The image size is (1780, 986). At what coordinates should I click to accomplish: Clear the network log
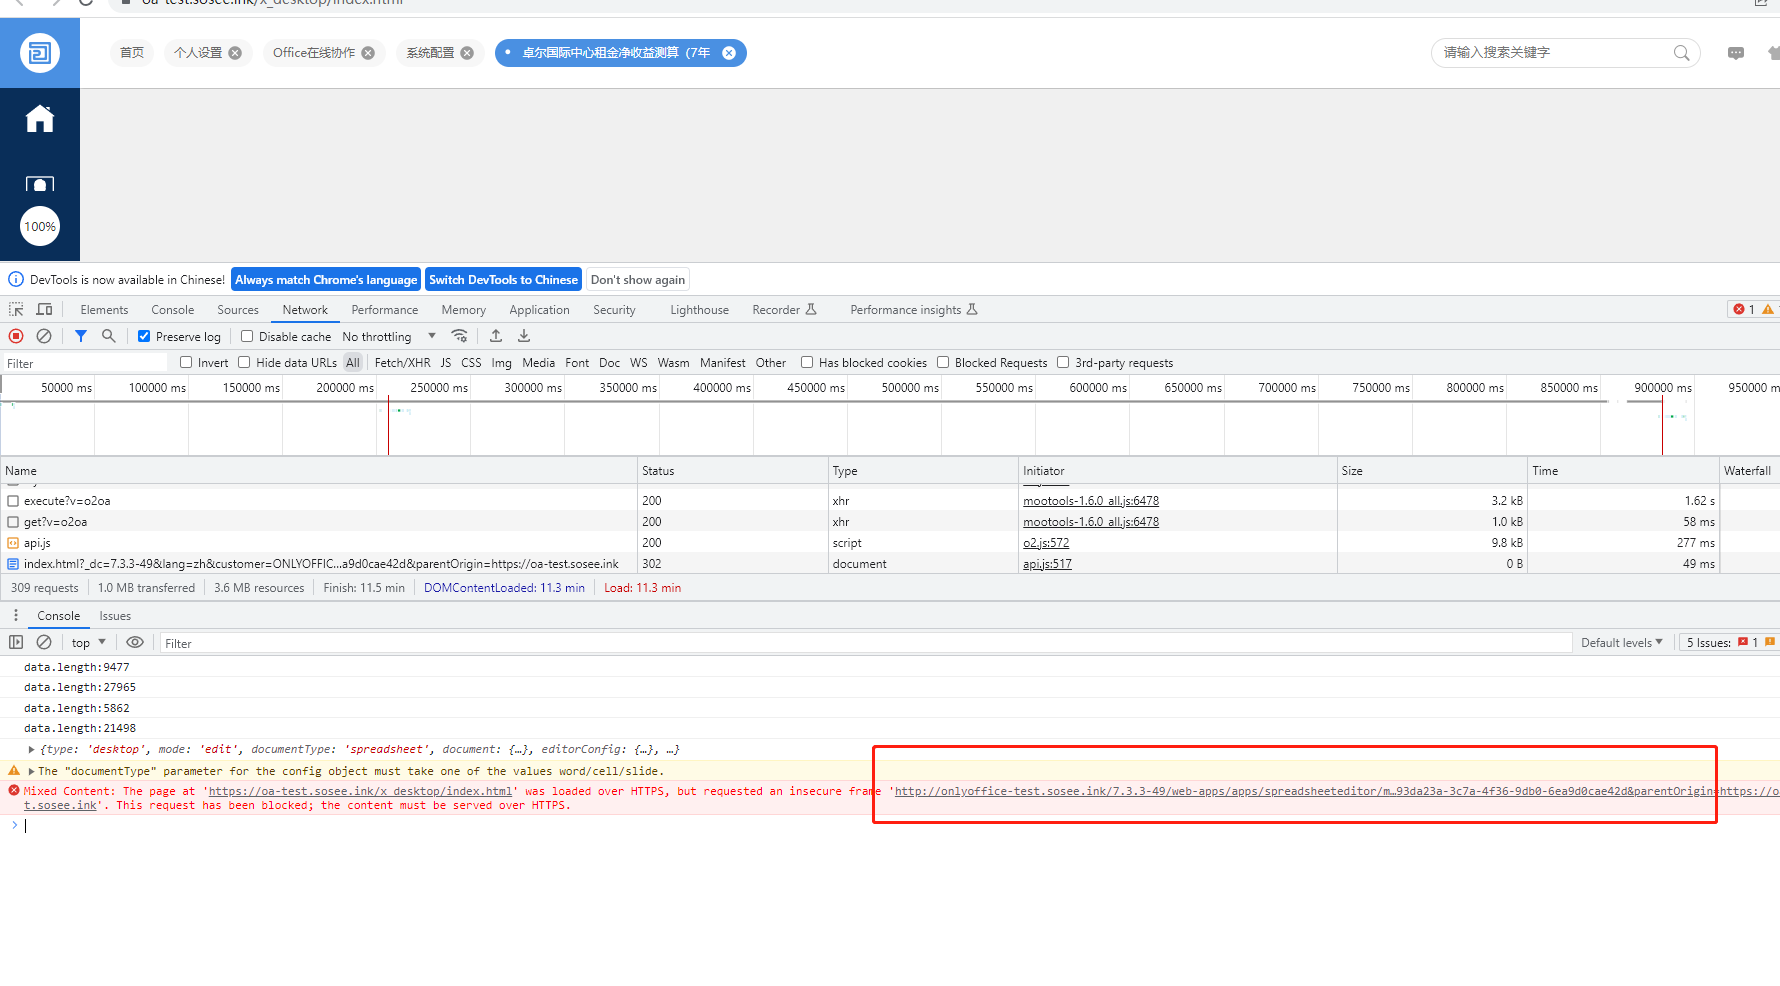(x=44, y=336)
